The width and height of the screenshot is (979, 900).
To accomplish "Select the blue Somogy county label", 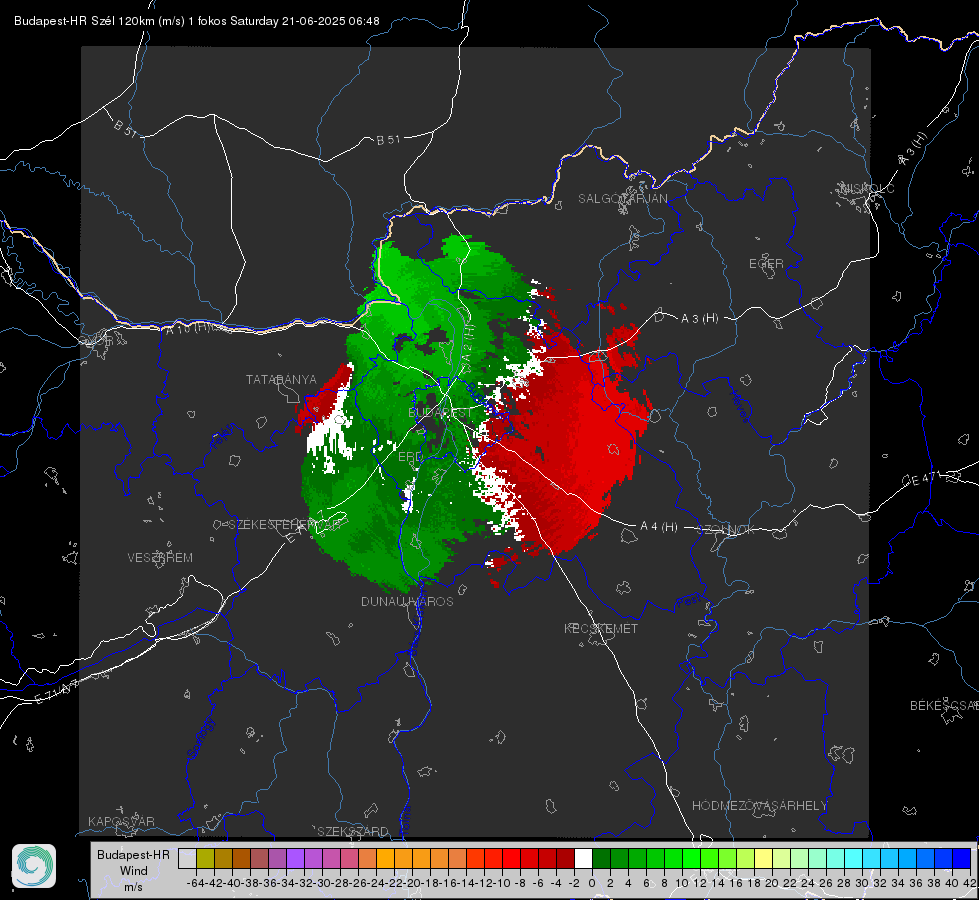I will click(x=201, y=738).
